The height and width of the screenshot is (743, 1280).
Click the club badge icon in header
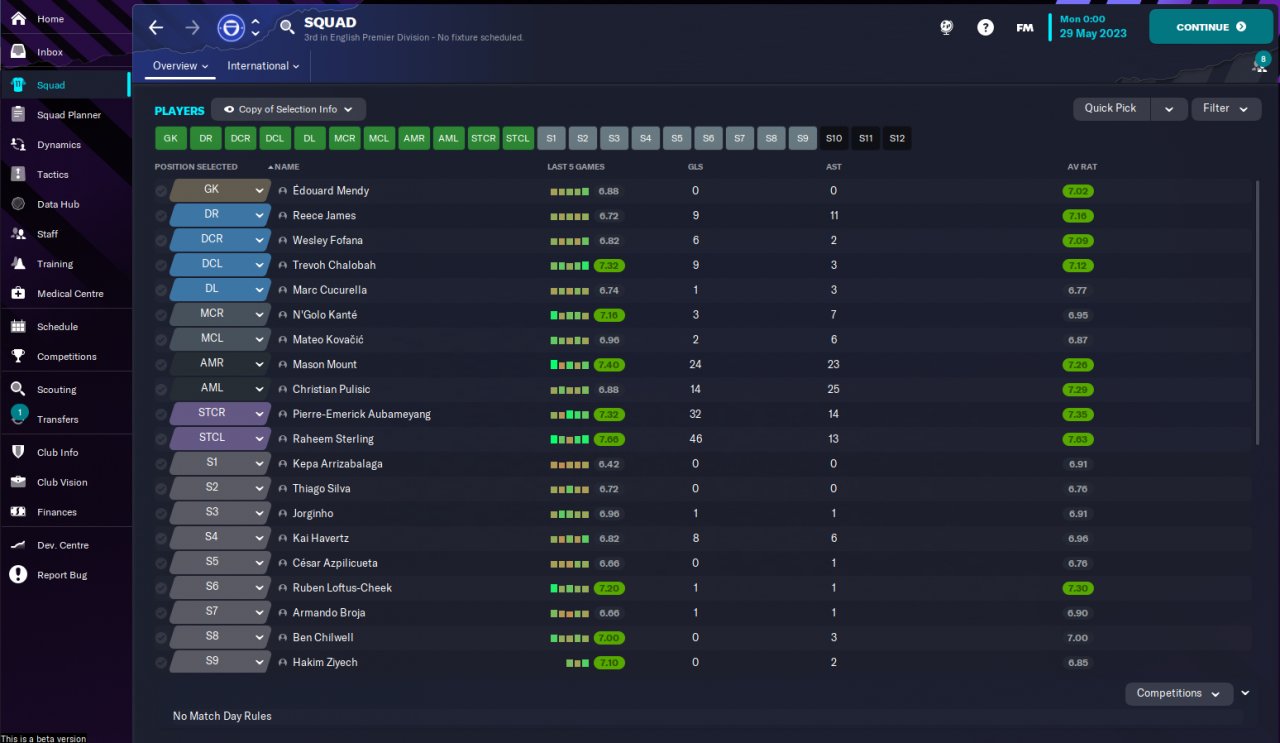[x=231, y=28]
